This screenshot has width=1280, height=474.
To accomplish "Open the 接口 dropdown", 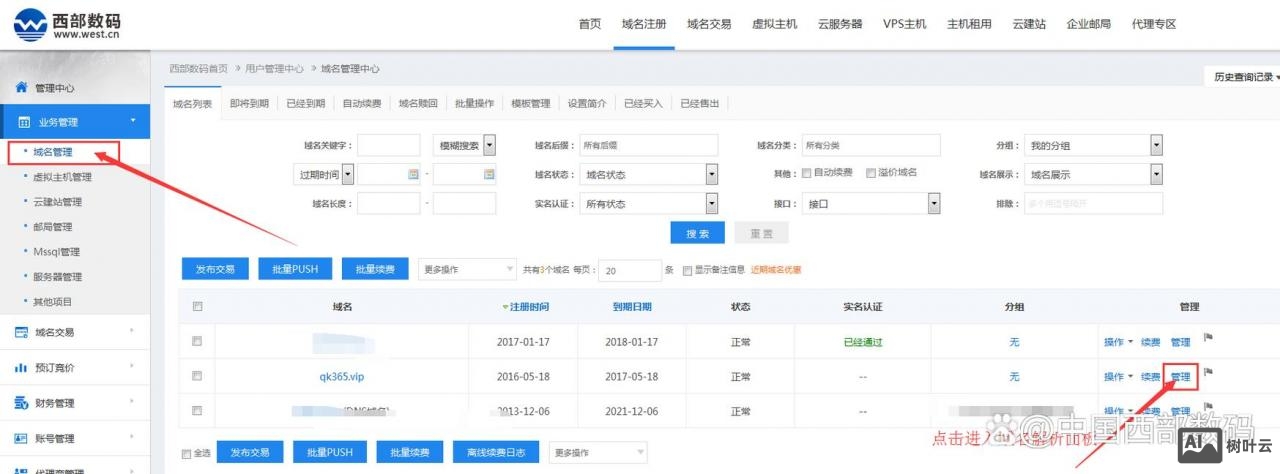I will (872, 203).
